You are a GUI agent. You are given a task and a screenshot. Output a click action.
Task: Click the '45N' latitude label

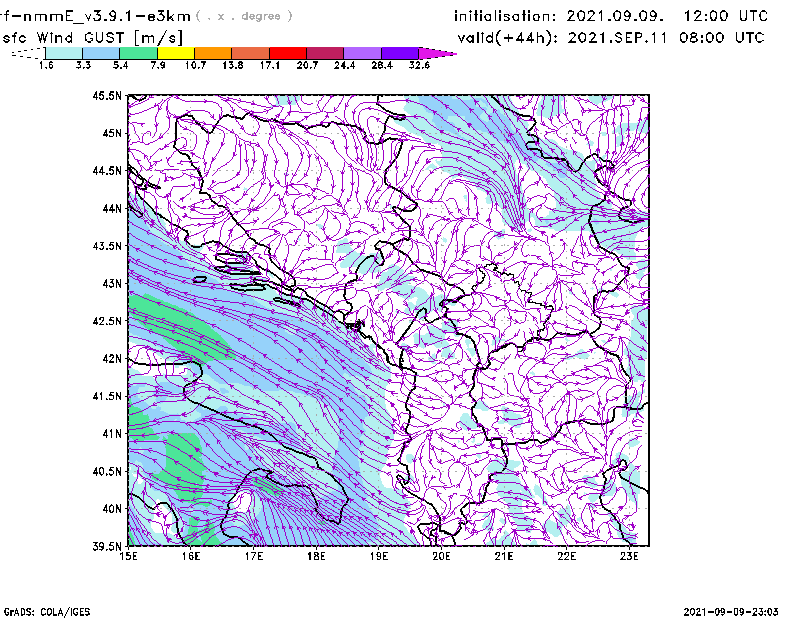(112, 133)
